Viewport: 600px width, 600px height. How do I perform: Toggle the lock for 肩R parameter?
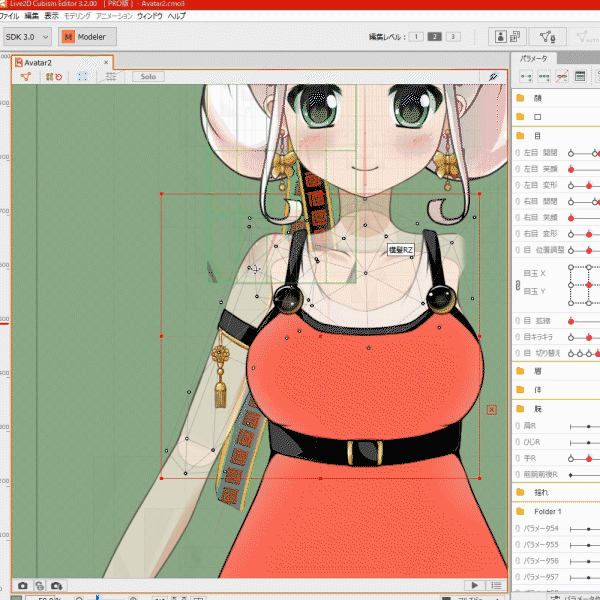(x=518, y=426)
